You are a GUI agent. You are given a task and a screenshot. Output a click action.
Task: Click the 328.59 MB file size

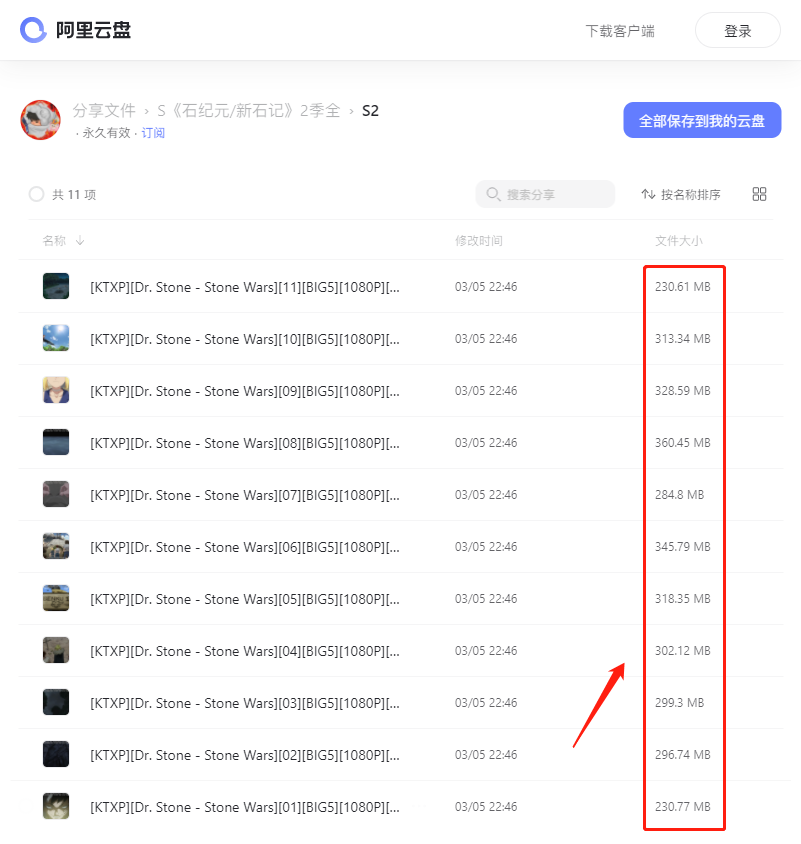pyautogui.click(x=683, y=390)
